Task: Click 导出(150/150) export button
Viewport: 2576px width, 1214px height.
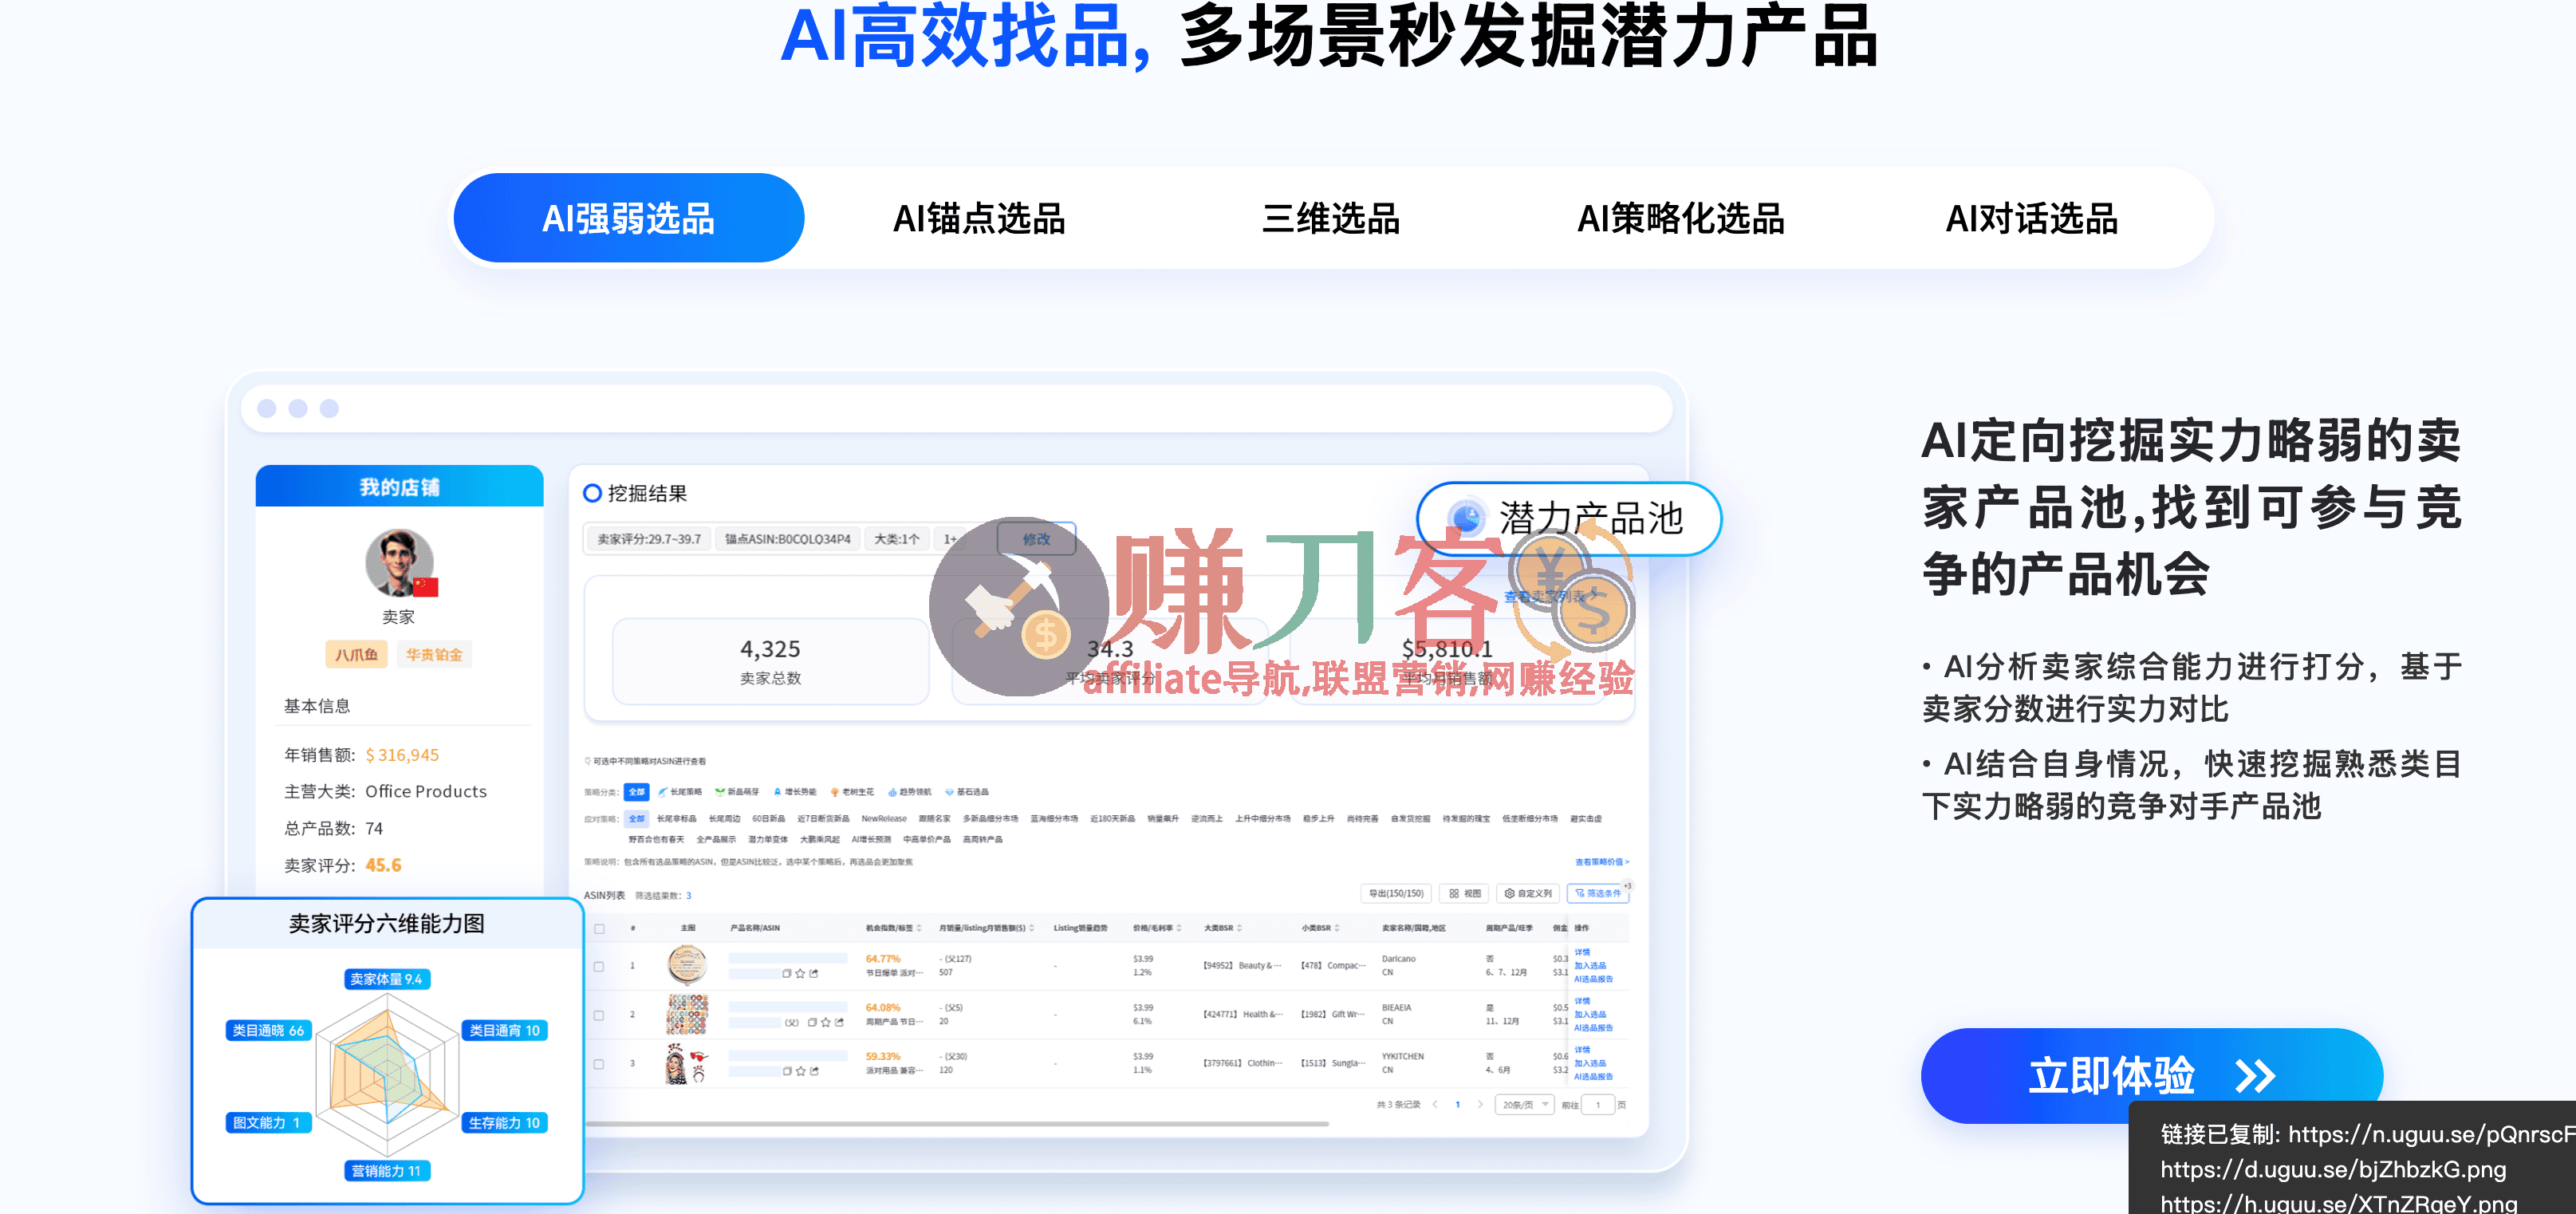Action: [x=1396, y=893]
